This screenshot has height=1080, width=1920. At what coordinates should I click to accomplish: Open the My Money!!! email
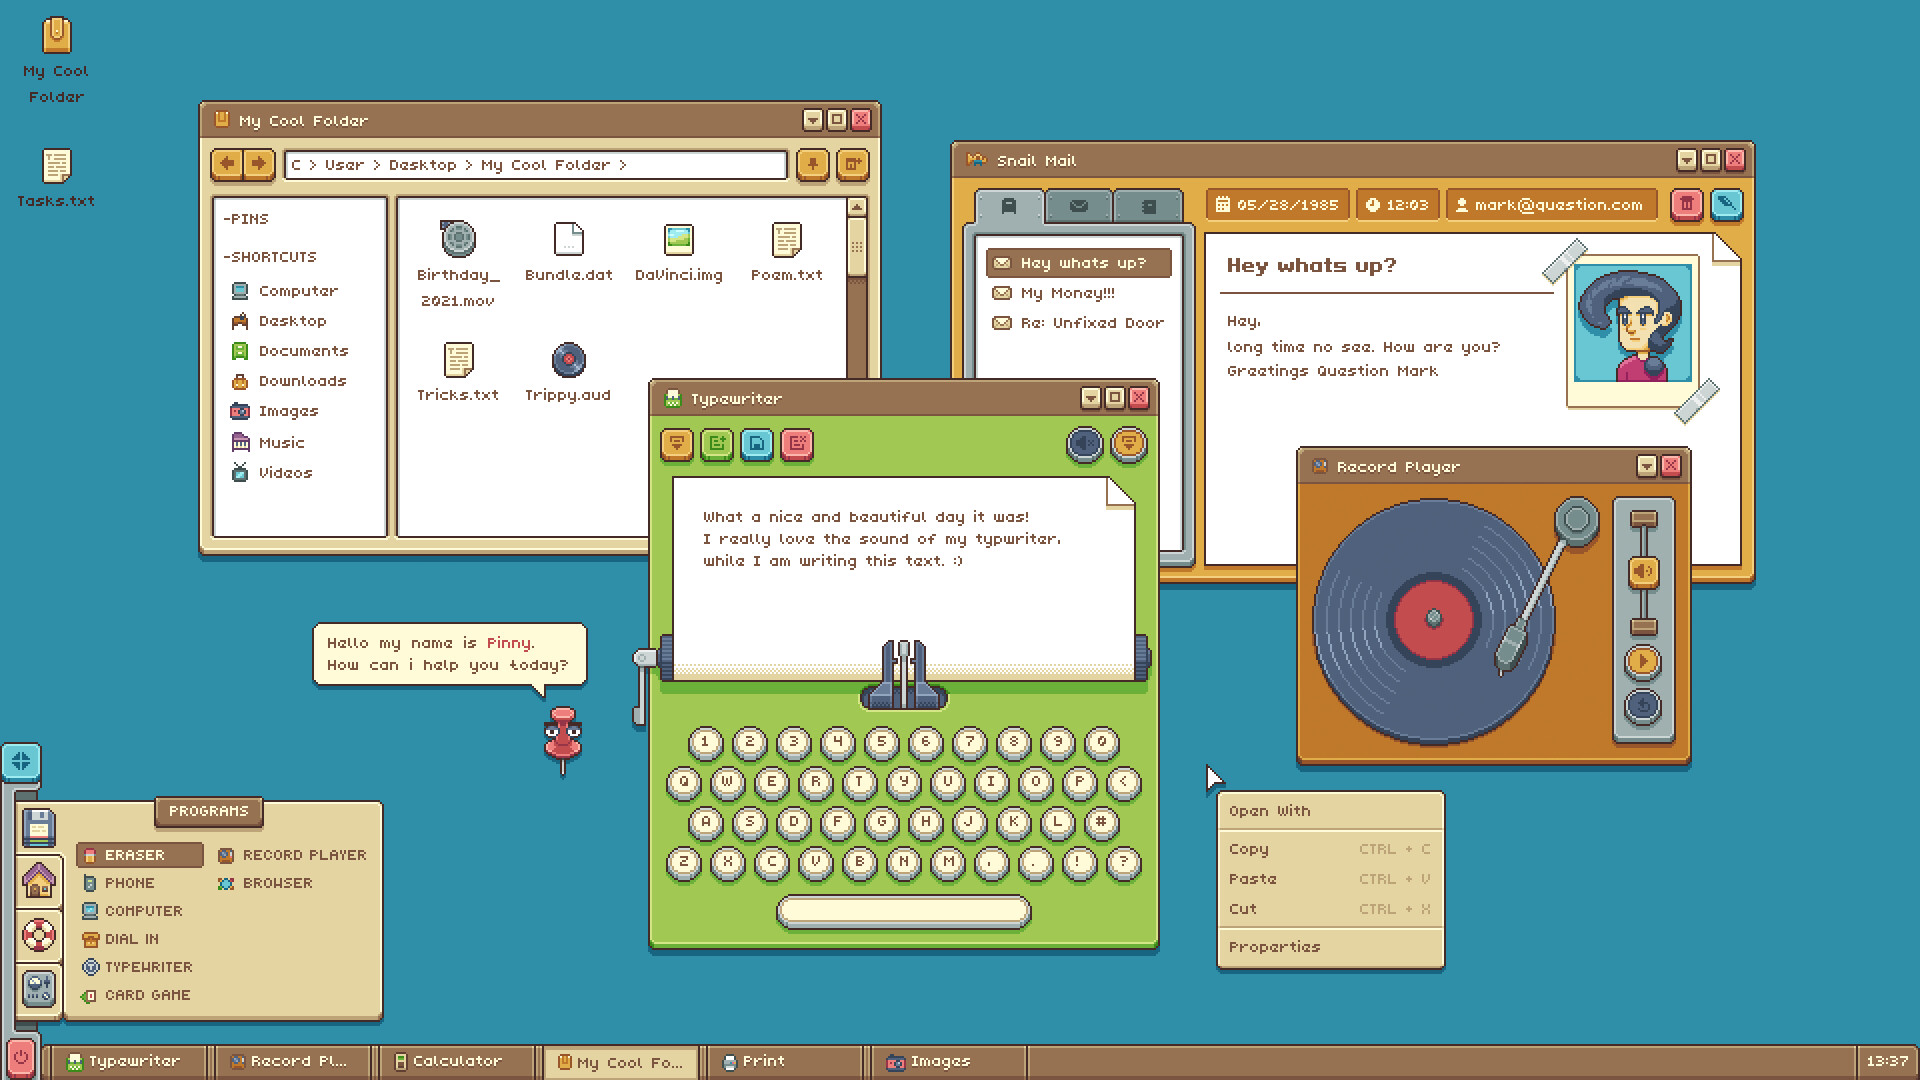coord(1066,293)
